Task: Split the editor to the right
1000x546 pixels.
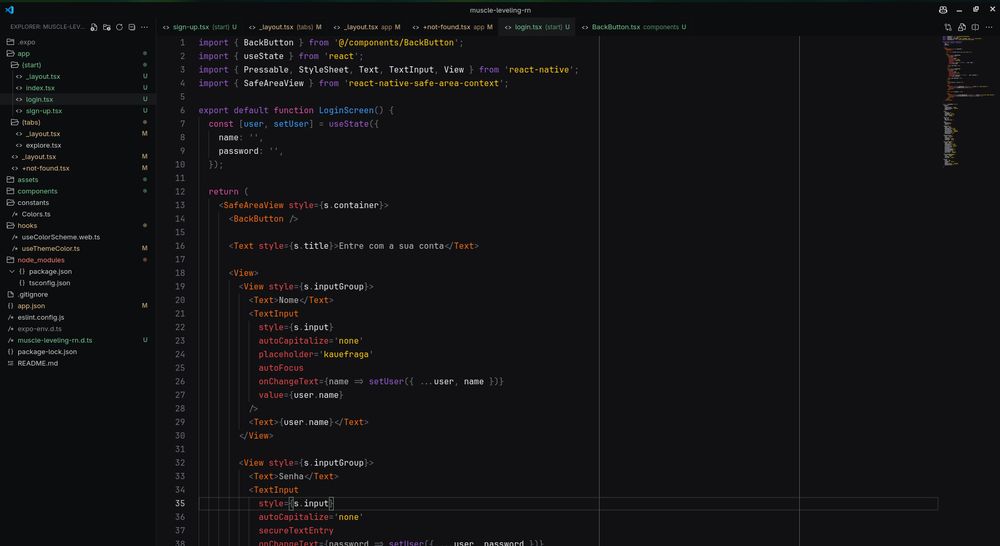Action: [x=975, y=27]
